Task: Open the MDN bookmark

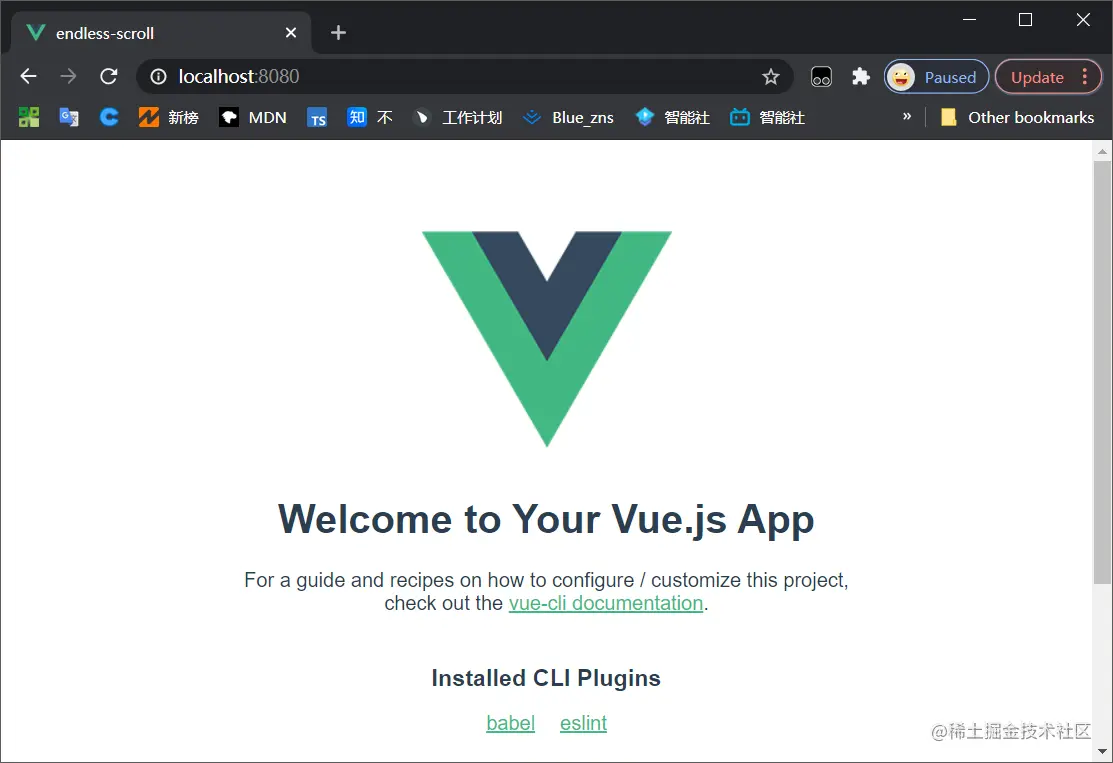Action: pyautogui.click(x=253, y=117)
